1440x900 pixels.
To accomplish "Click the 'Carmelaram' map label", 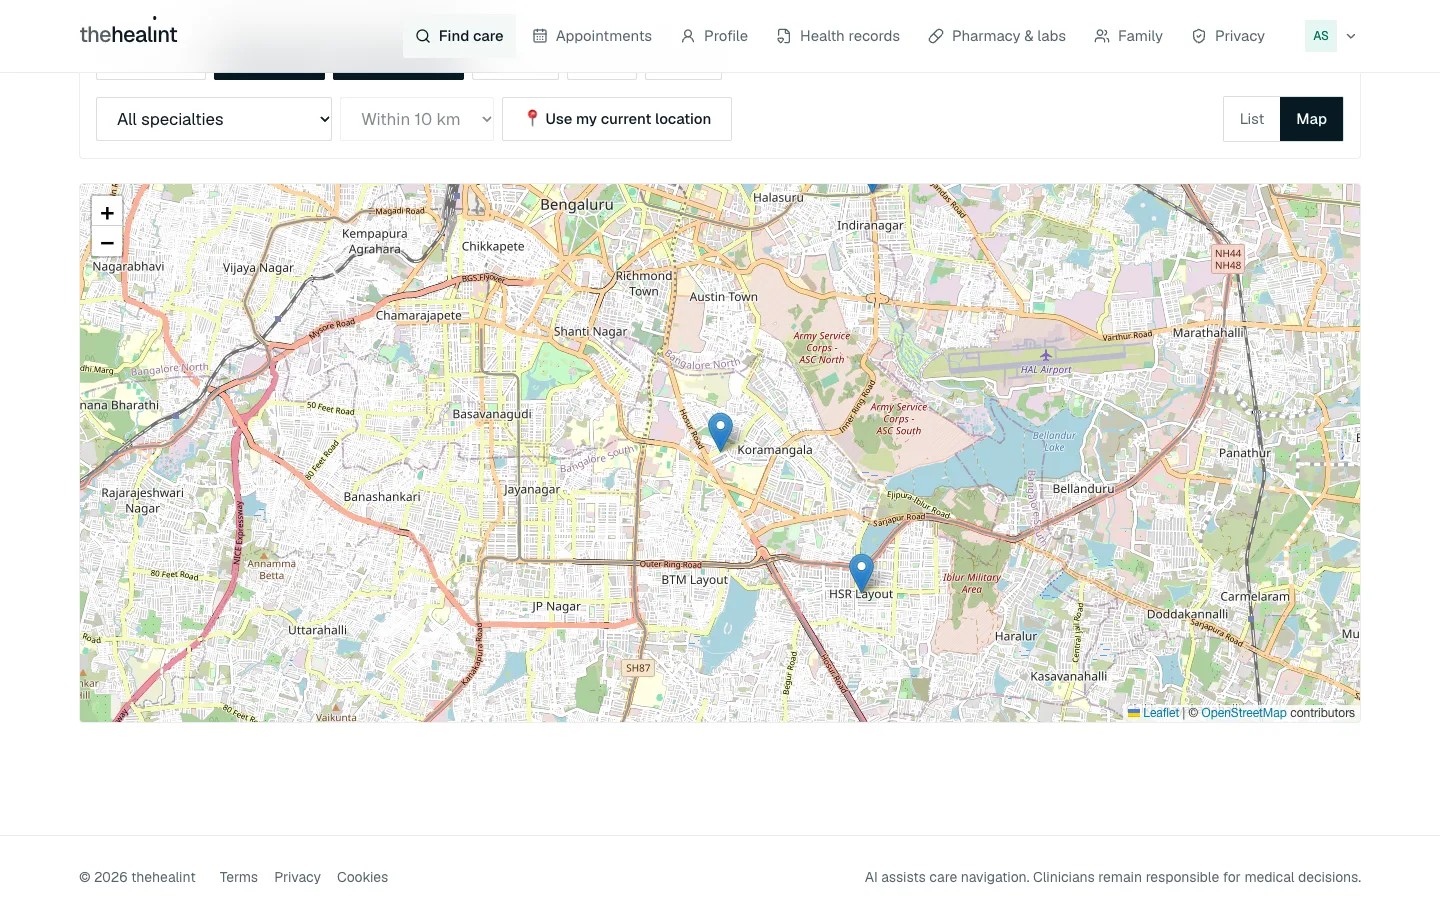I will pyautogui.click(x=1255, y=596).
